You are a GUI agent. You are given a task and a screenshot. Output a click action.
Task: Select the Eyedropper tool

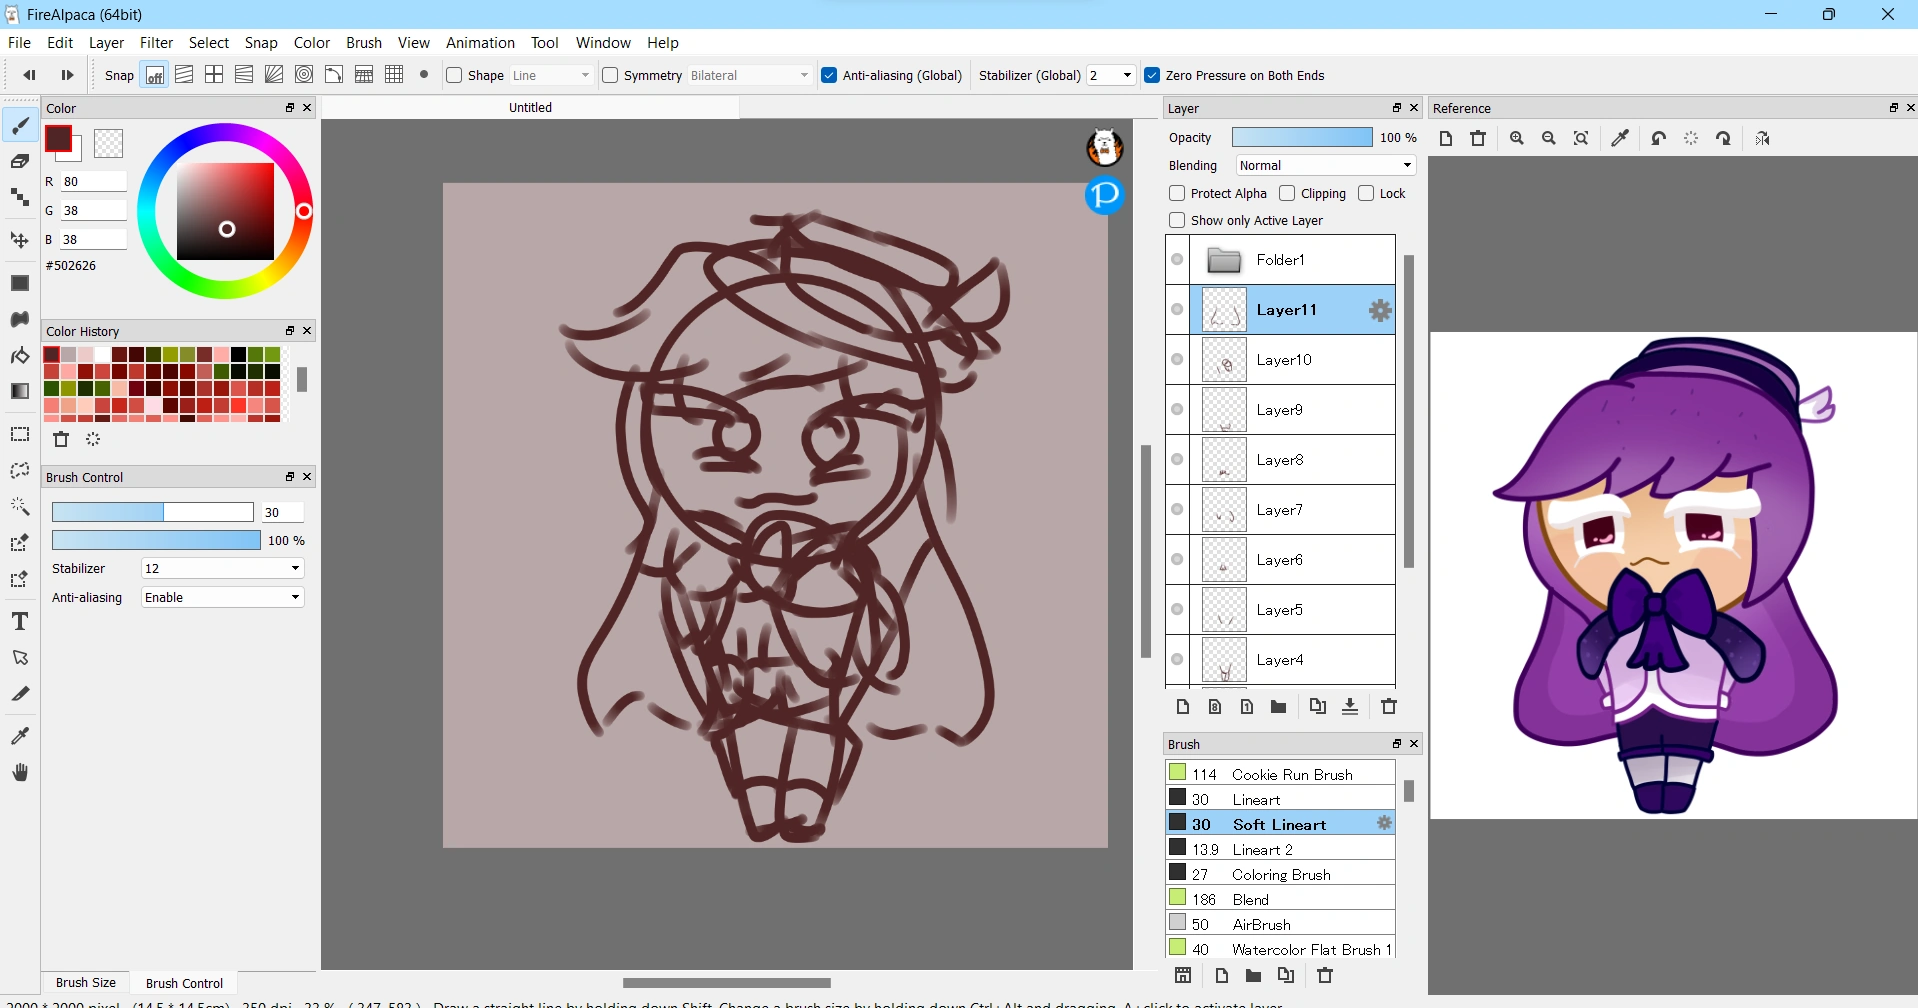[x=20, y=735]
